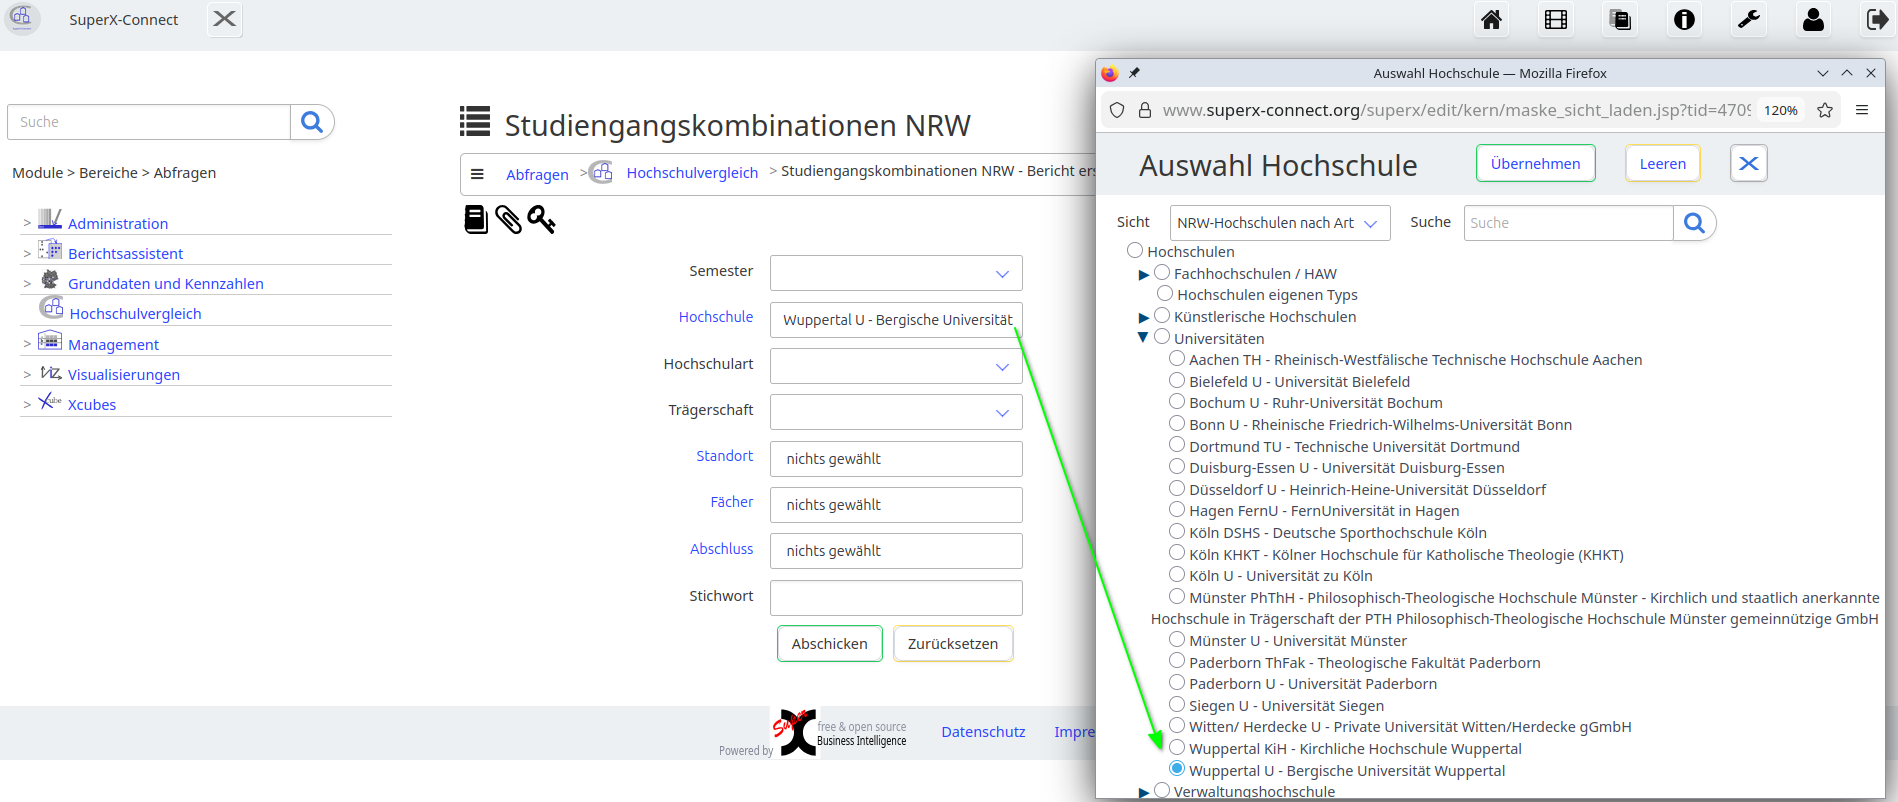1898x802 pixels.
Task: Click the user profile icon
Action: click(1813, 20)
